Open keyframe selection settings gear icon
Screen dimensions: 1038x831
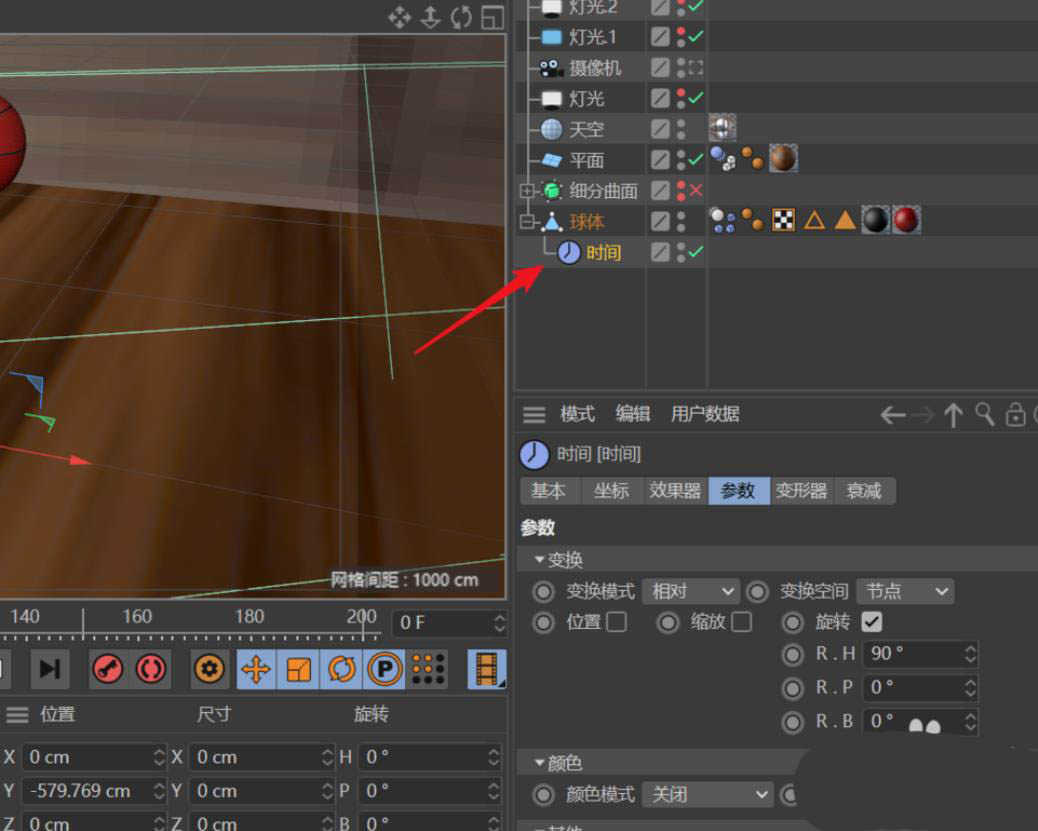click(x=209, y=669)
